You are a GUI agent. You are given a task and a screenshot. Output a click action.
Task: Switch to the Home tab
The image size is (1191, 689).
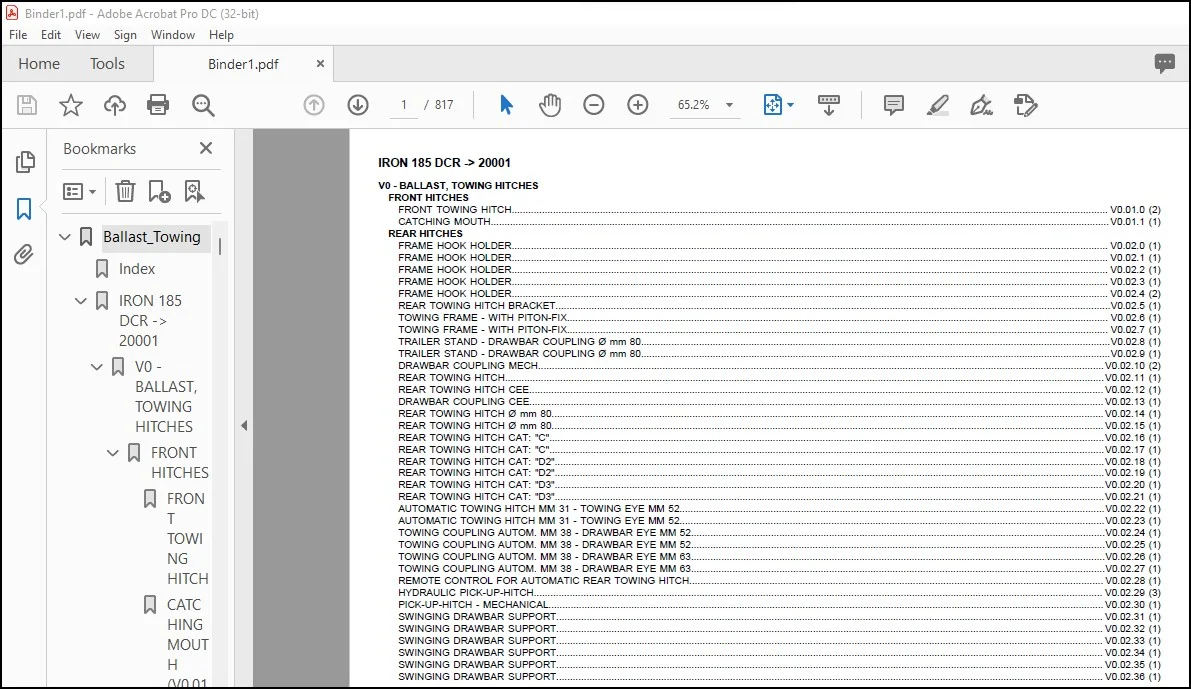coord(39,64)
